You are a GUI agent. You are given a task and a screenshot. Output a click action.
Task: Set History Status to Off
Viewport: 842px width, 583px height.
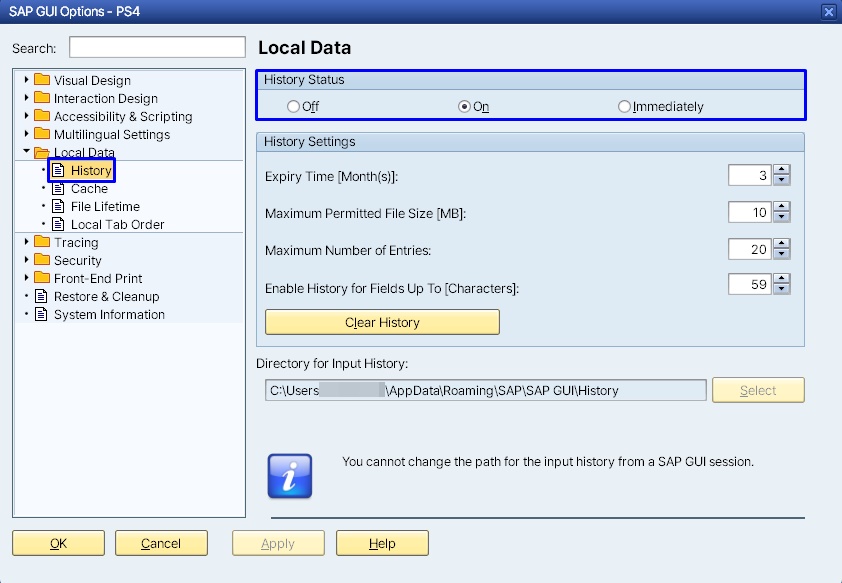coord(293,106)
